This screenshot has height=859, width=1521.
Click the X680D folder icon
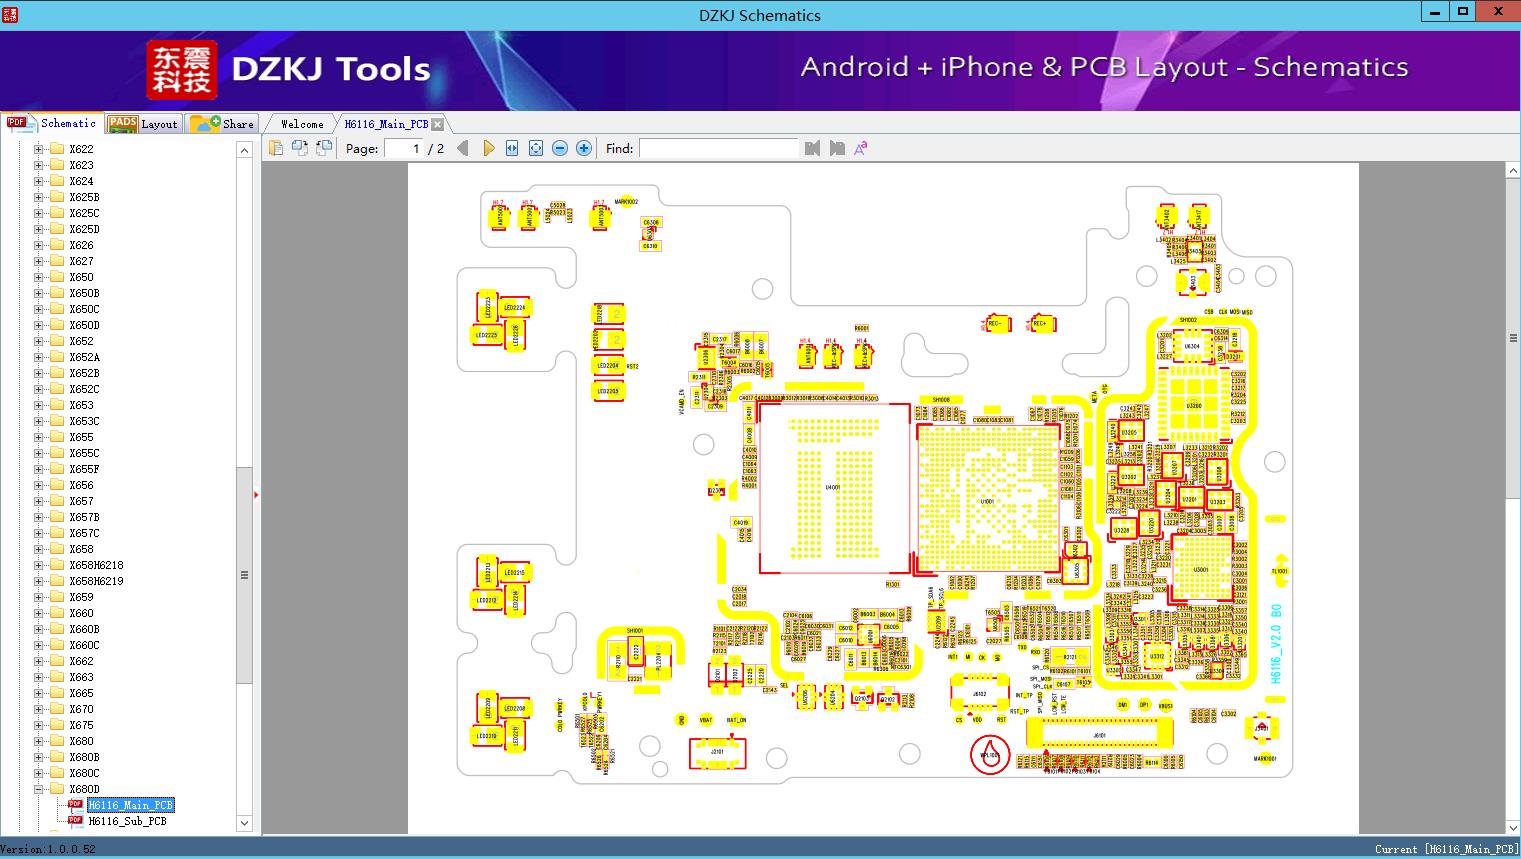point(57,789)
